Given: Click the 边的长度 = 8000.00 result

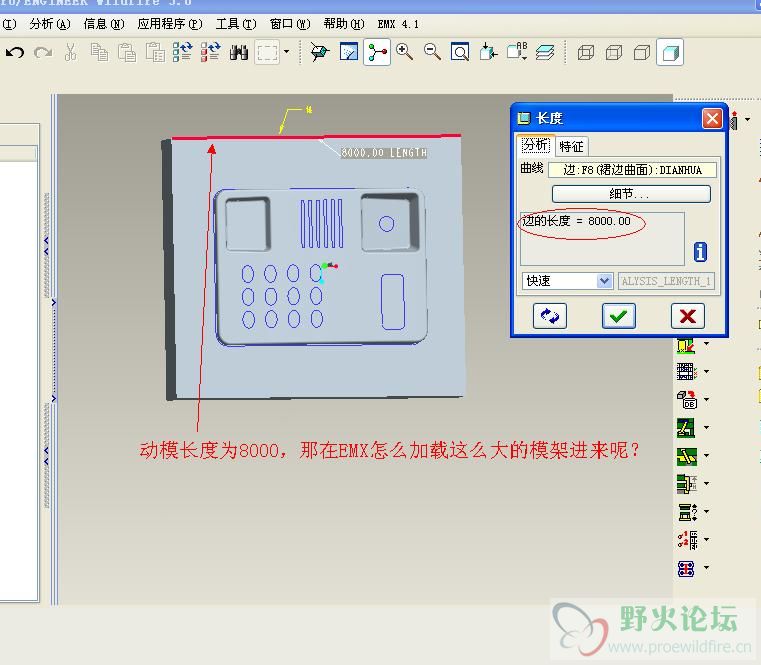Looking at the screenshot, I should tap(576, 221).
